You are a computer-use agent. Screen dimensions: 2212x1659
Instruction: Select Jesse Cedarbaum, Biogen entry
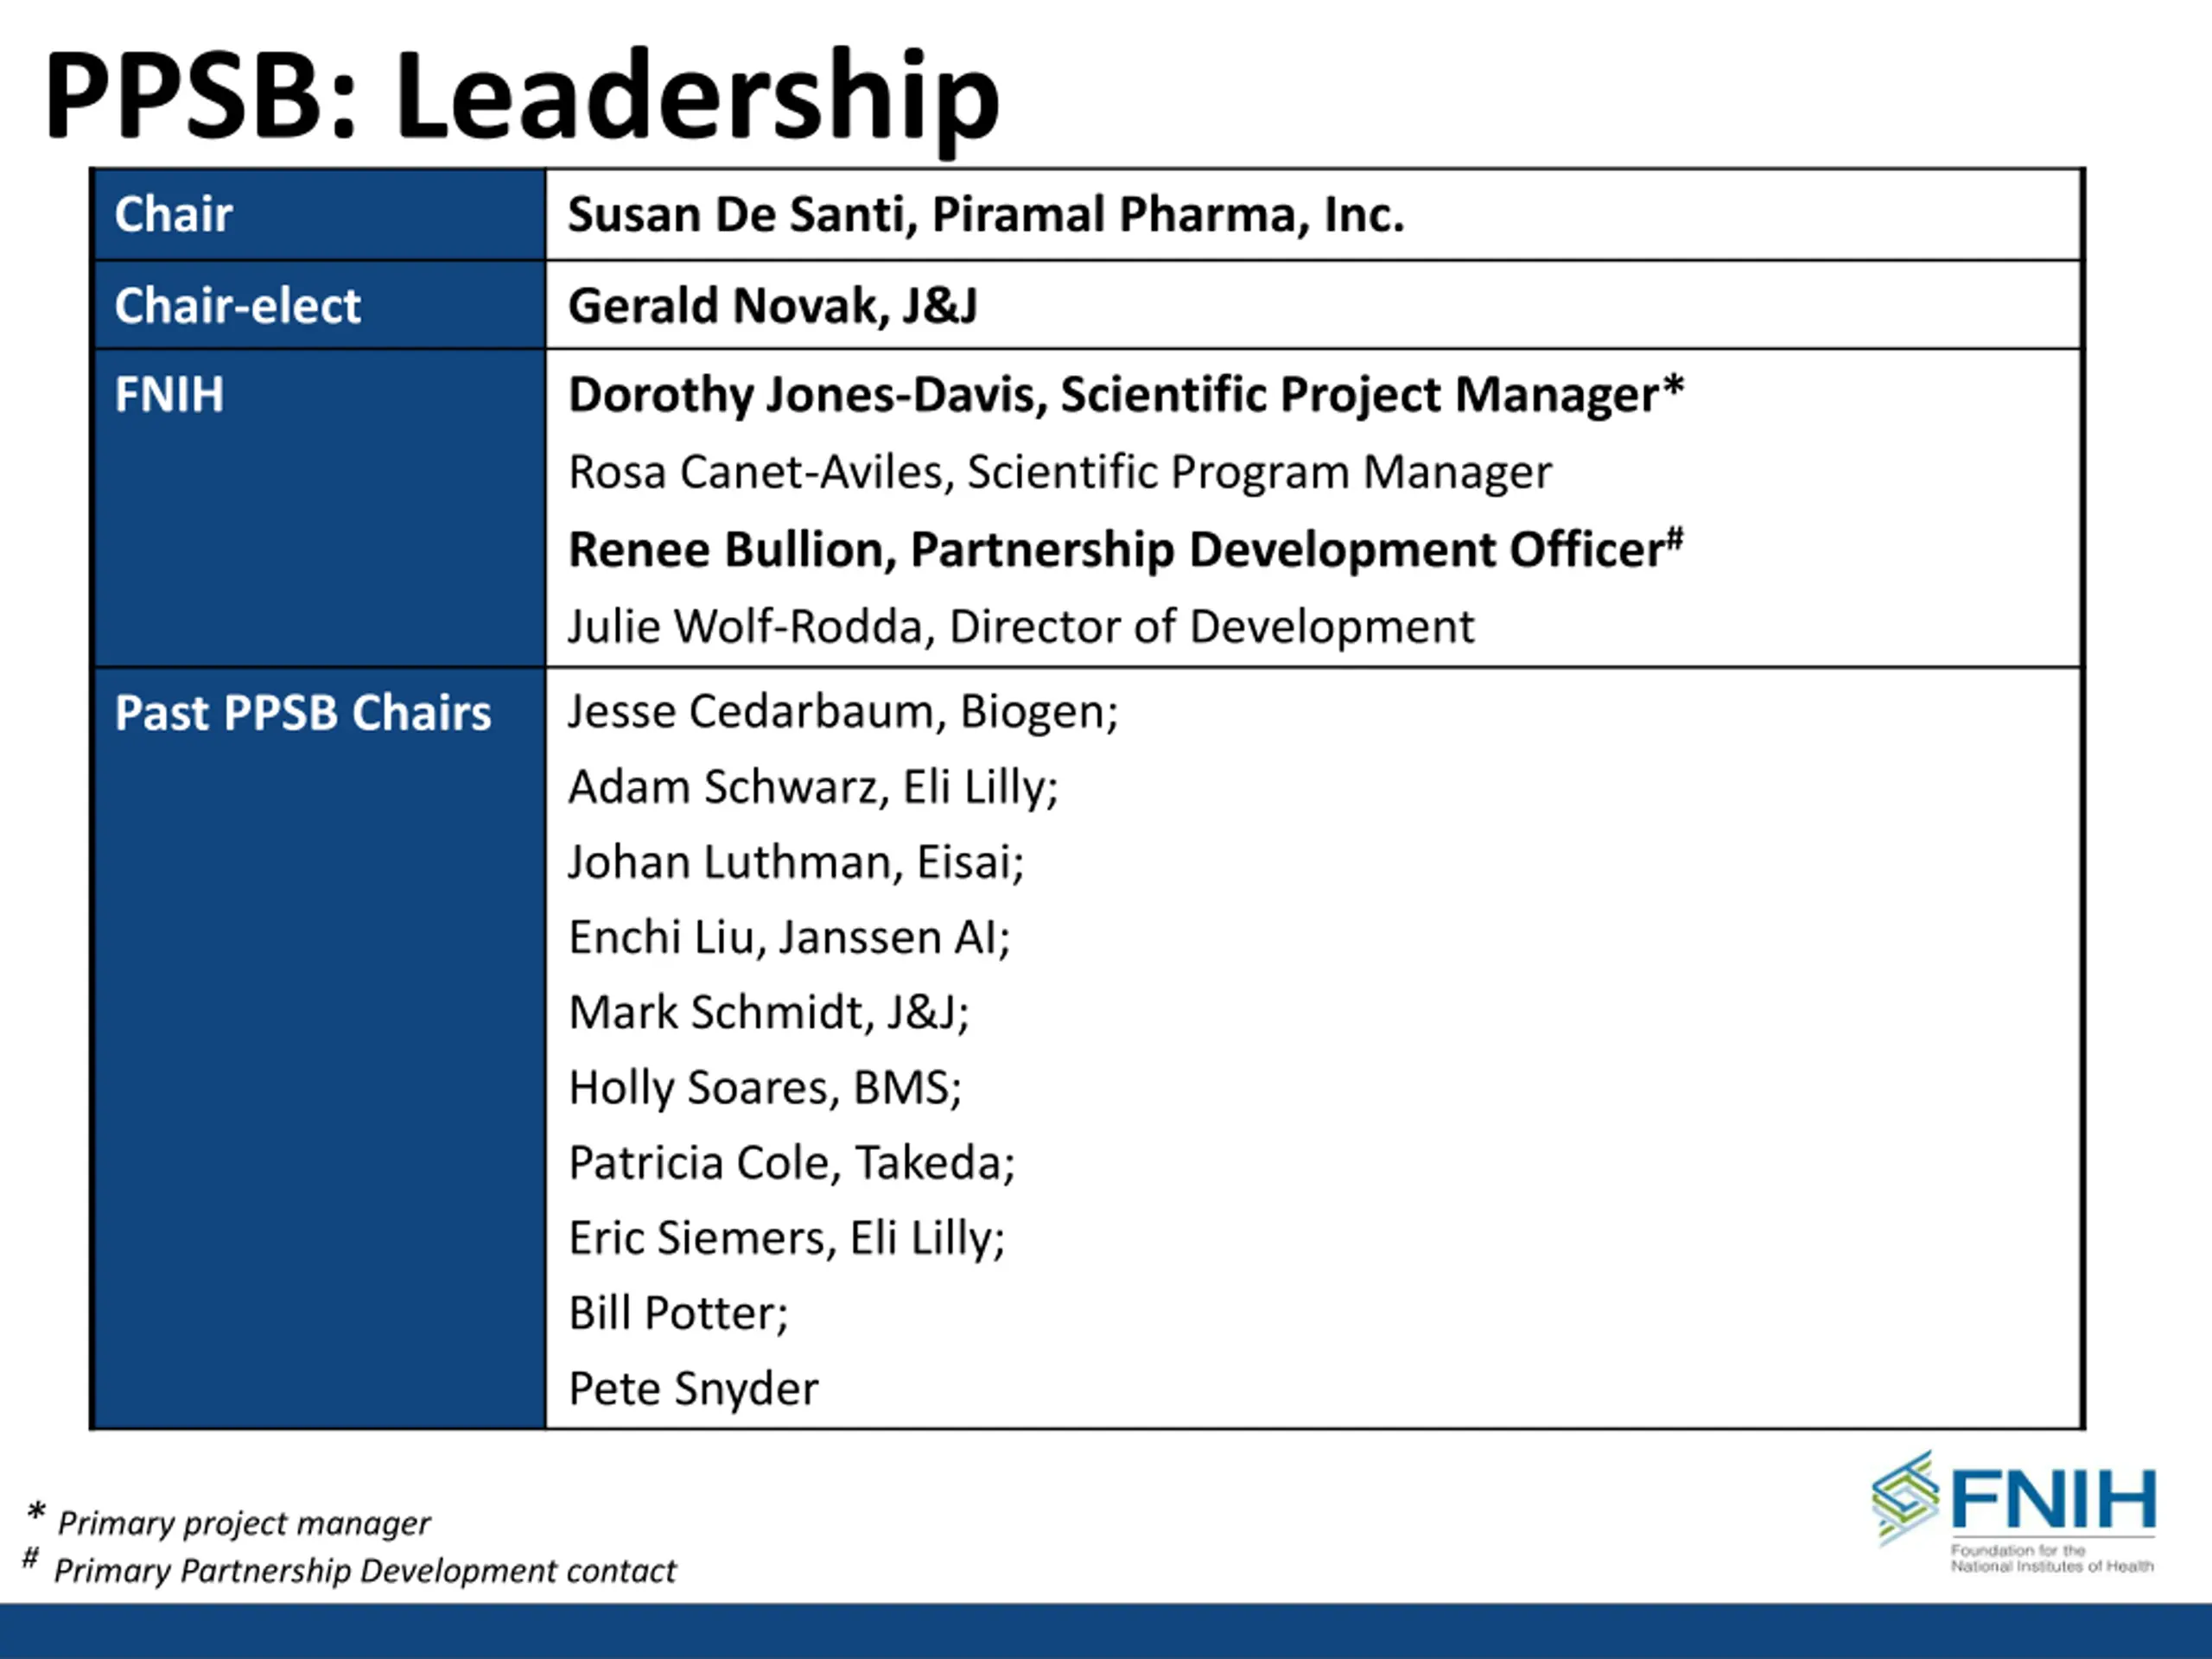pyautogui.click(x=842, y=711)
